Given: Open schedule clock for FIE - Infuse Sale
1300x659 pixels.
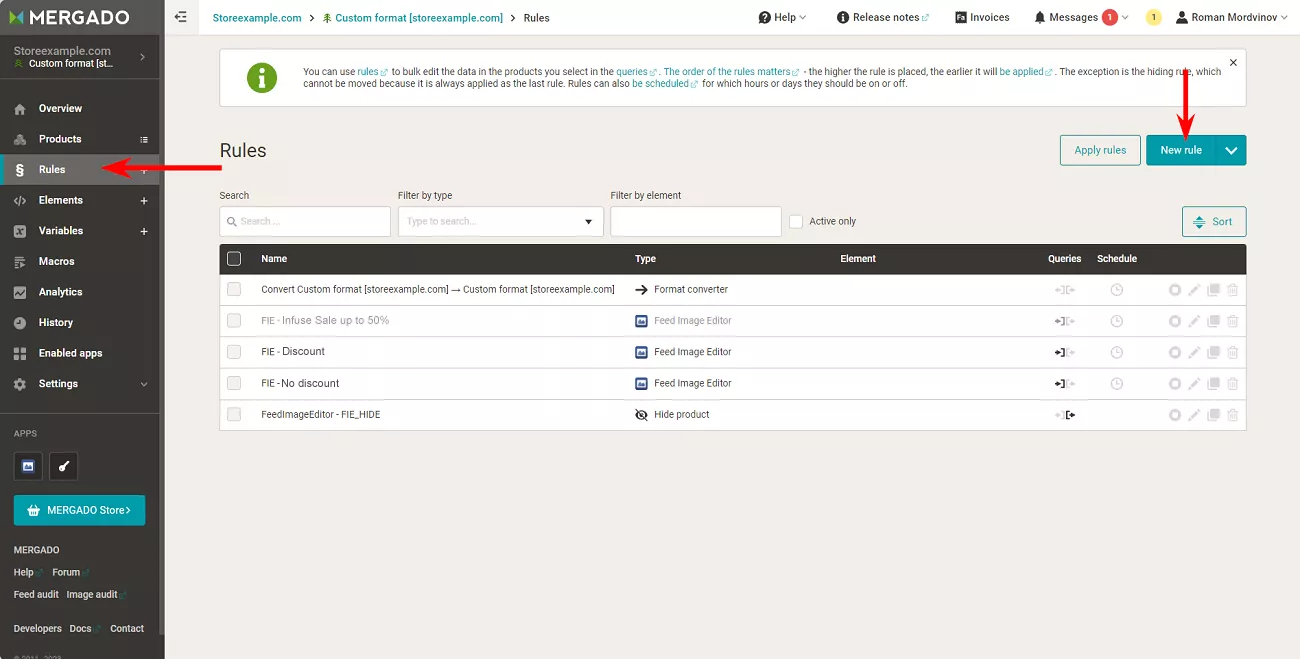Looking at the screenshot, I should [x=1117, y=321].
